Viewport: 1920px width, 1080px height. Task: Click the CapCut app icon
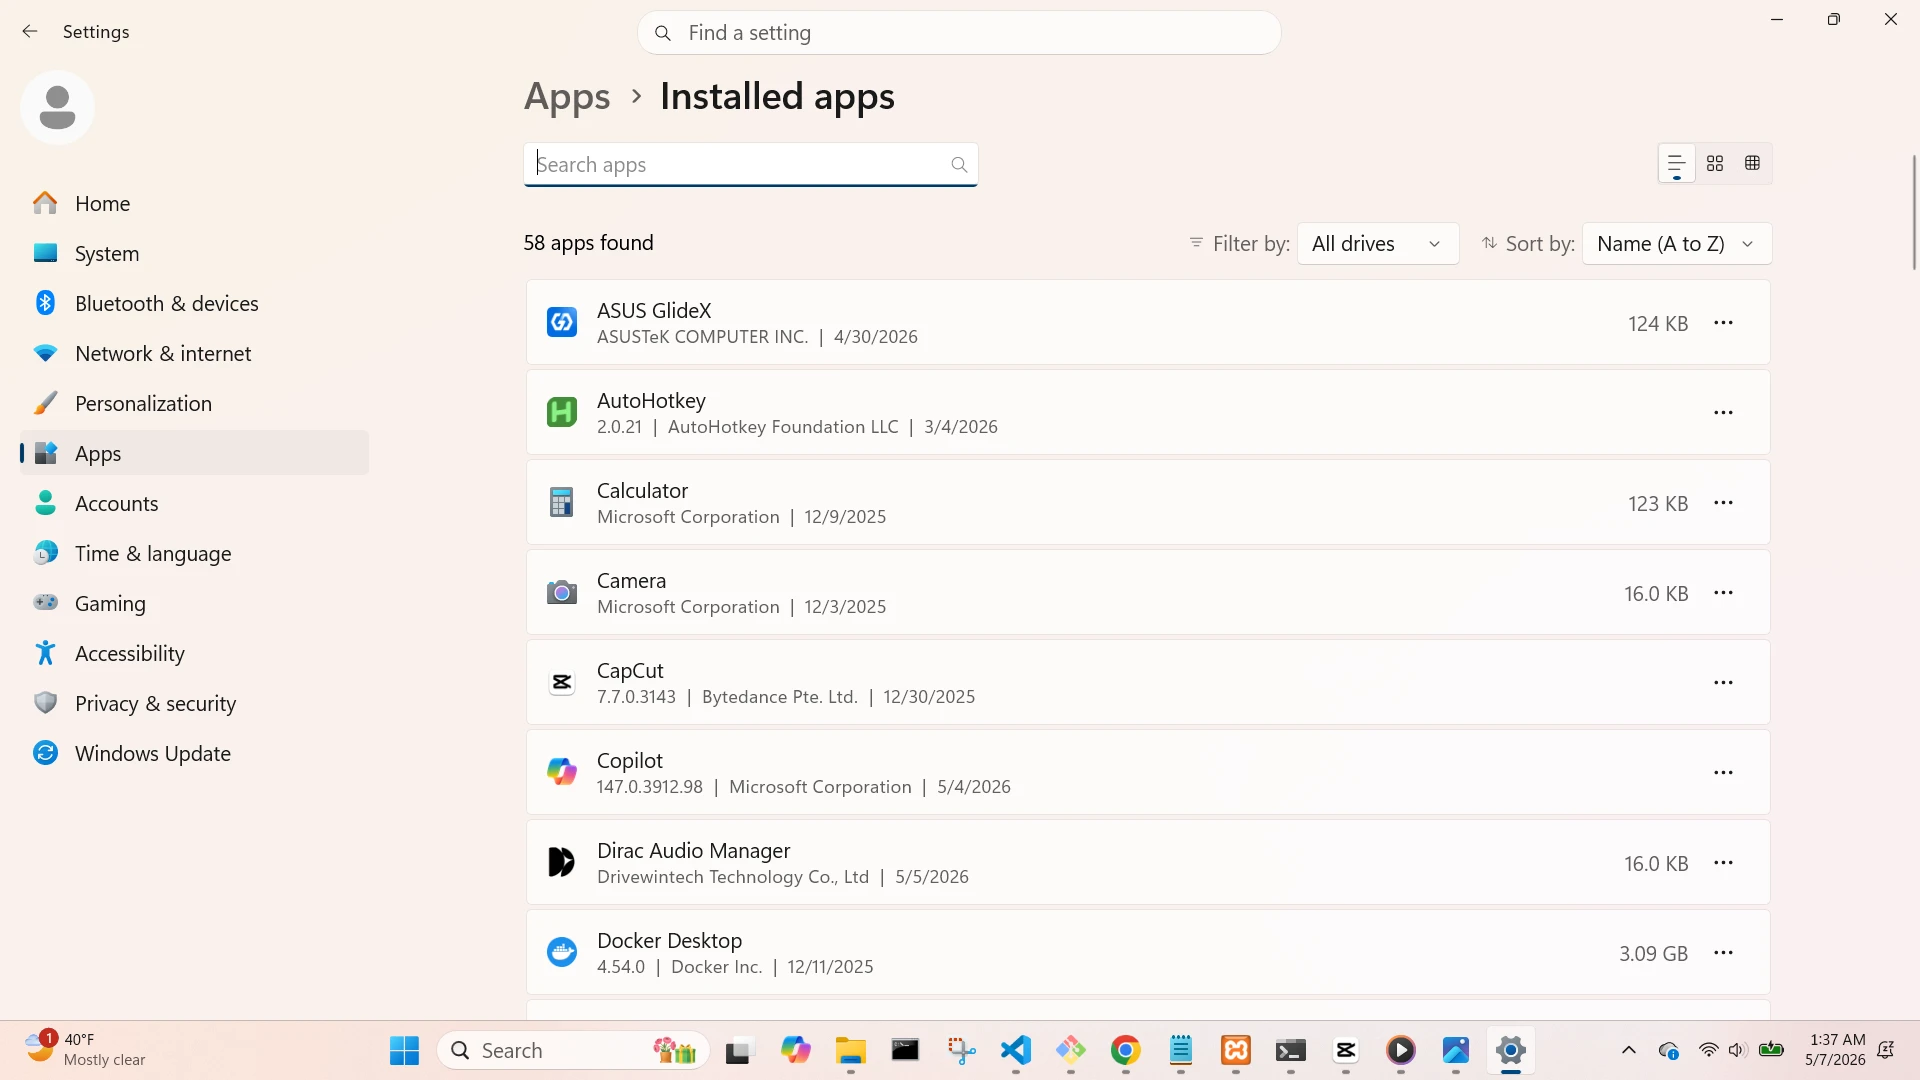[562, 682]
